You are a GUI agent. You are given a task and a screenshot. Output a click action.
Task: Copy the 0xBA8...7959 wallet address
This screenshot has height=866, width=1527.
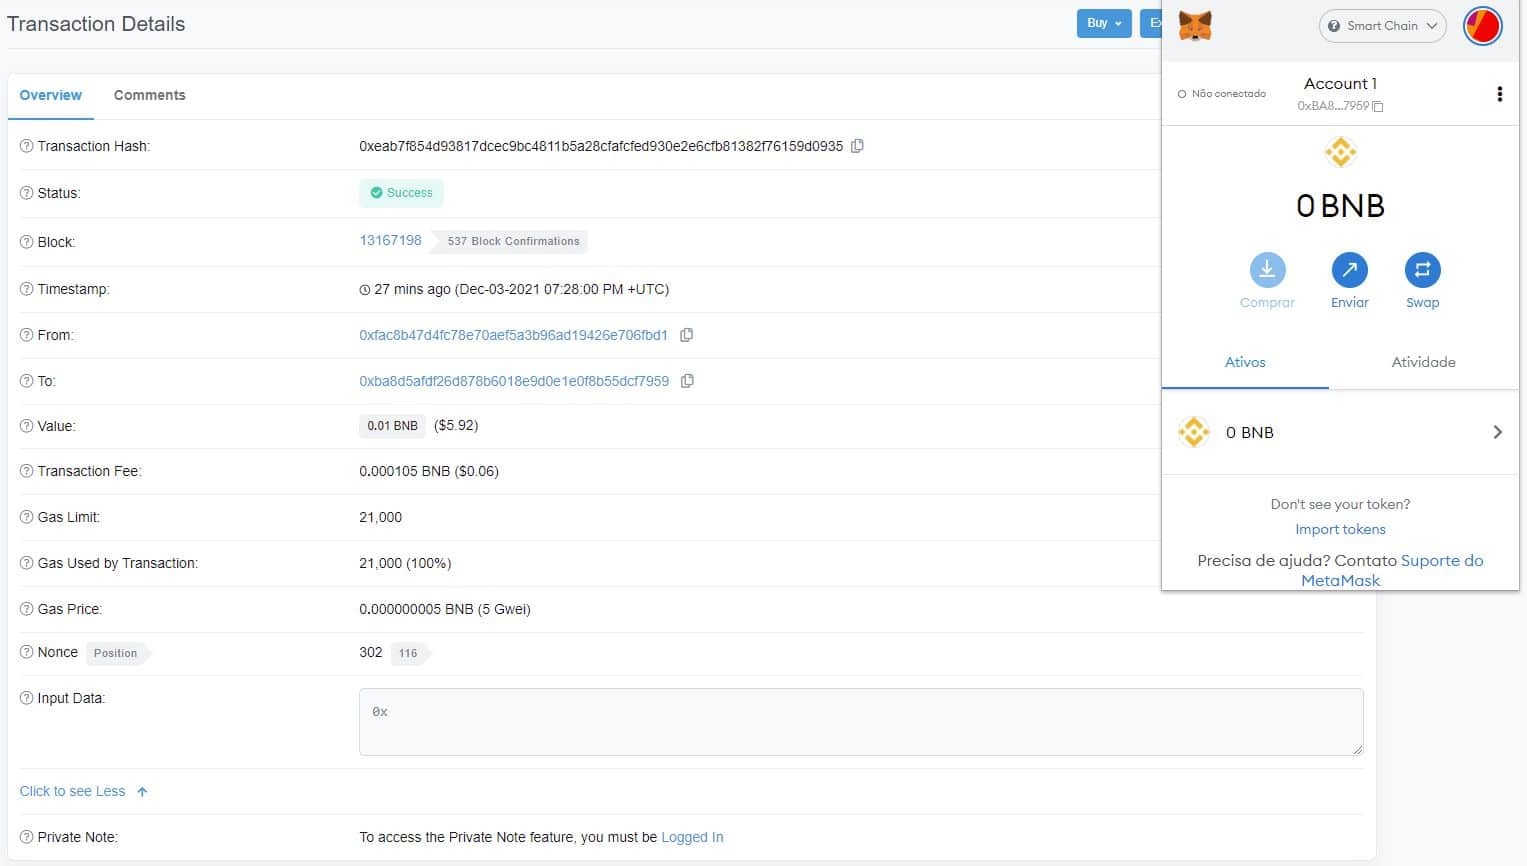(1340, 106)
